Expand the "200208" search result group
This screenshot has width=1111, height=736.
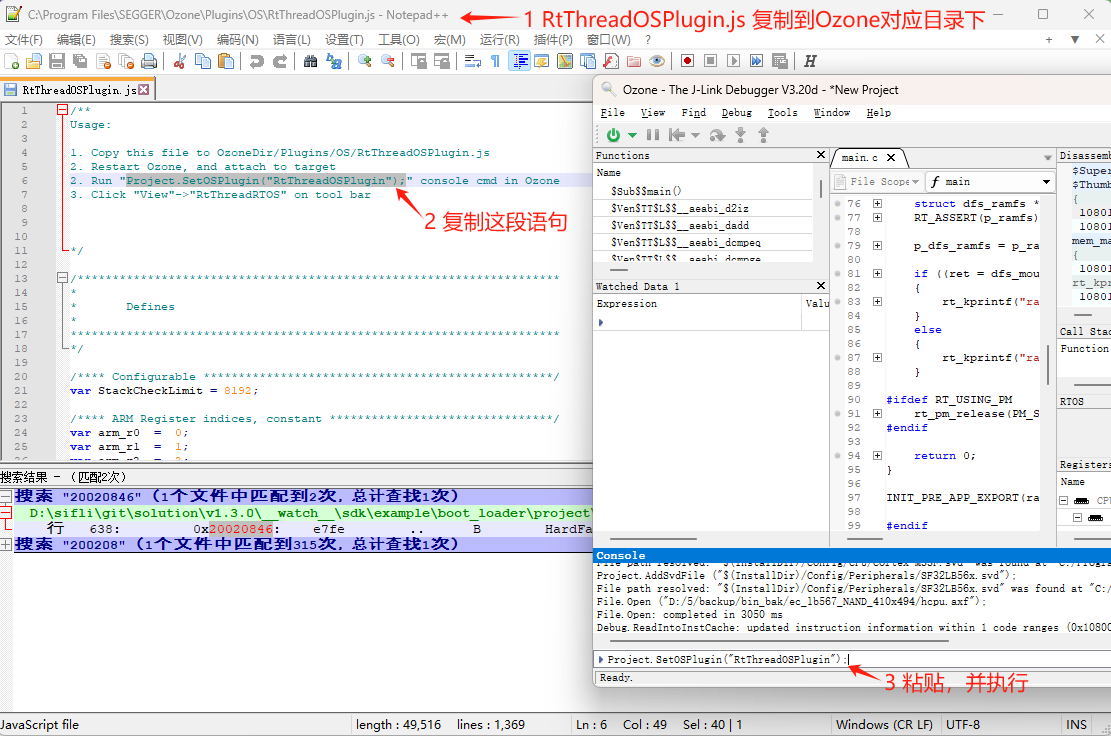[x=6, y=544]
